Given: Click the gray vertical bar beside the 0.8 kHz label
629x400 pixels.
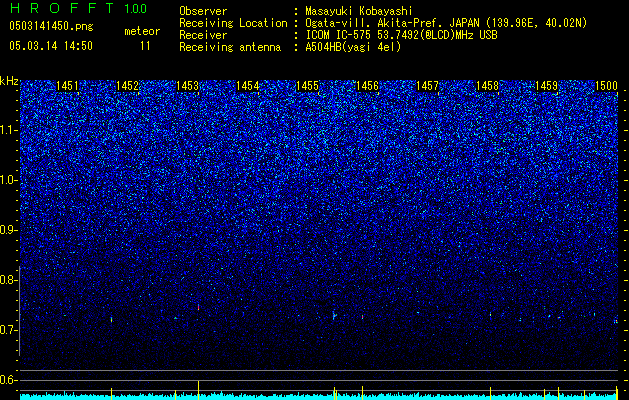Looking at the screenshot, I should pyautogui.click(x=20, y=311).
